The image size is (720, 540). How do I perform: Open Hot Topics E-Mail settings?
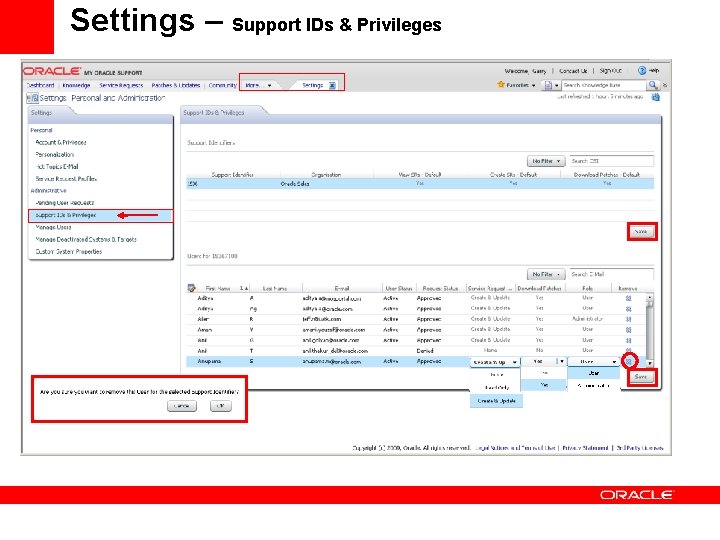tap(57, 166)
